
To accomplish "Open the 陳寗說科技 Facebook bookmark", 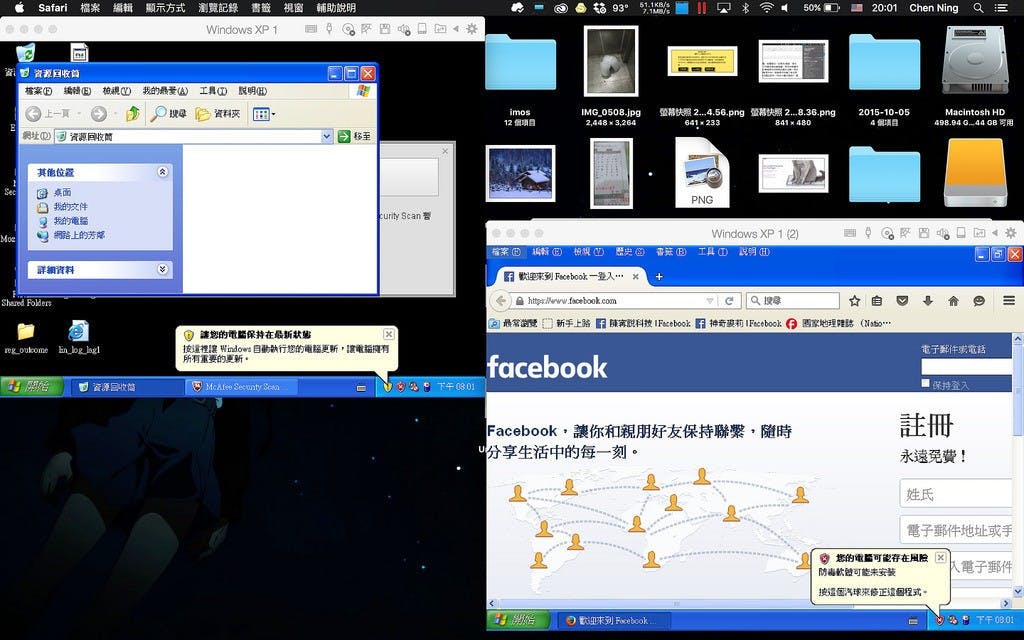I will tap(643, 323).
